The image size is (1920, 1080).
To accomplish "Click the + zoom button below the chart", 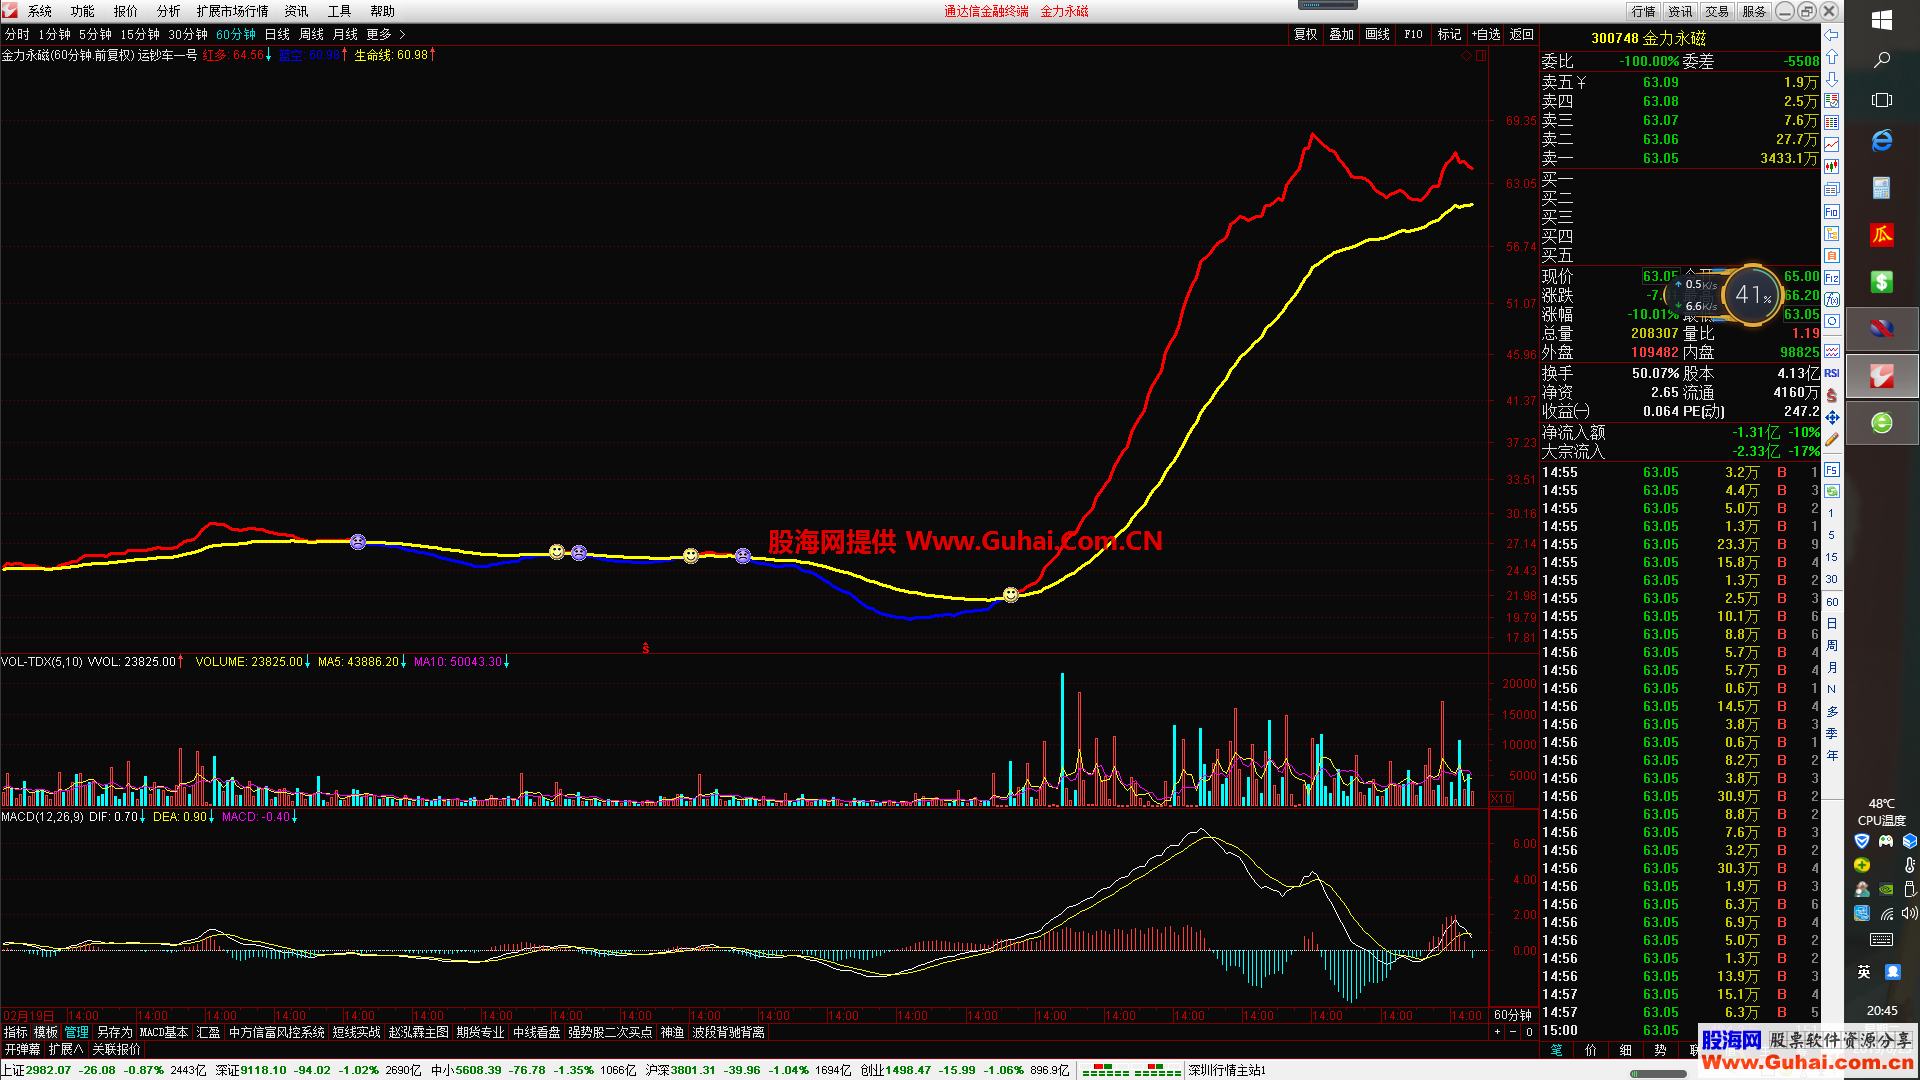I will [1497, 1032].
